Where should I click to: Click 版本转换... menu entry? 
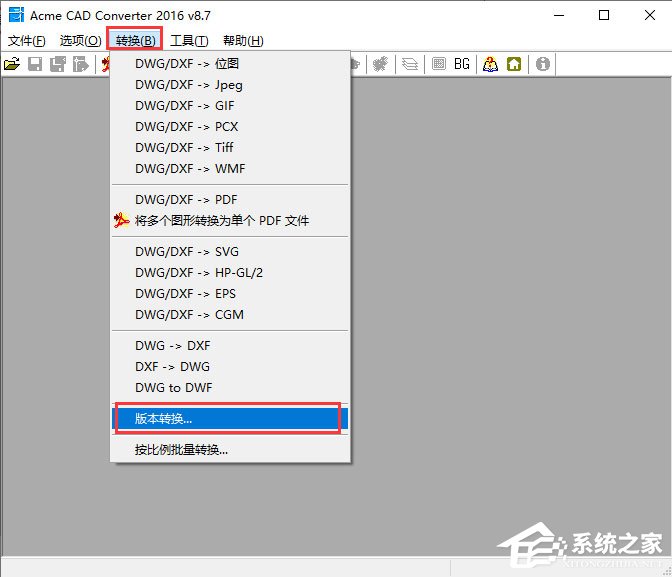[x=230, y=418]
